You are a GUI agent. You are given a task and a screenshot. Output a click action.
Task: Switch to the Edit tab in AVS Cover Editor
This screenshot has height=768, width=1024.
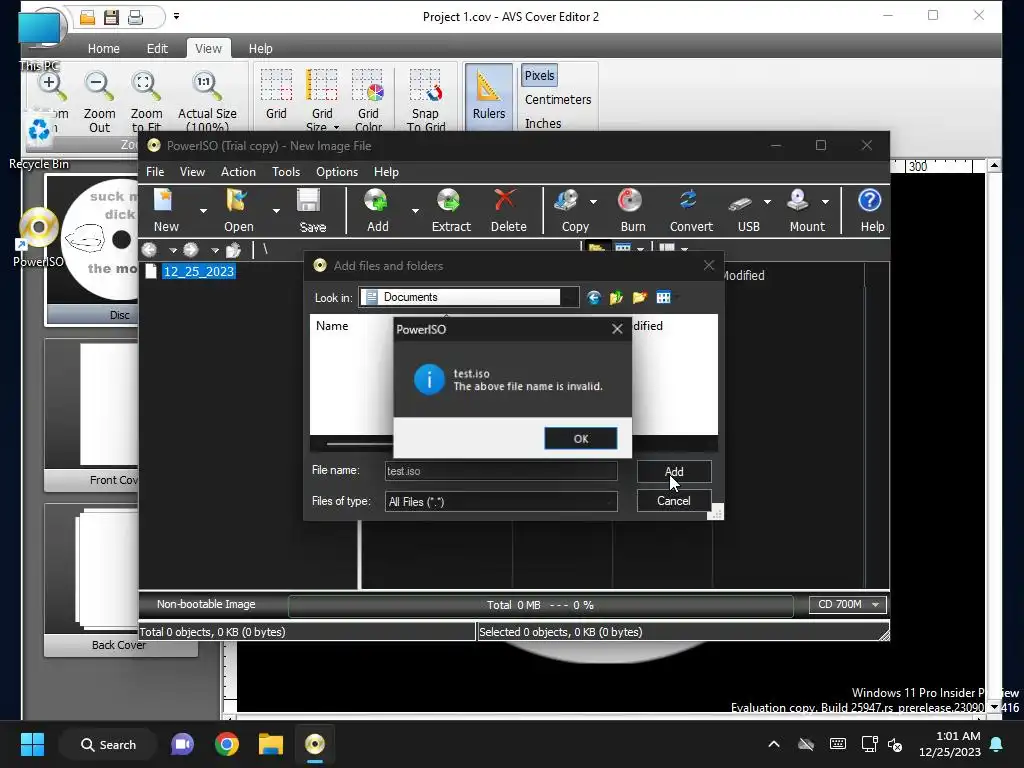157,48
